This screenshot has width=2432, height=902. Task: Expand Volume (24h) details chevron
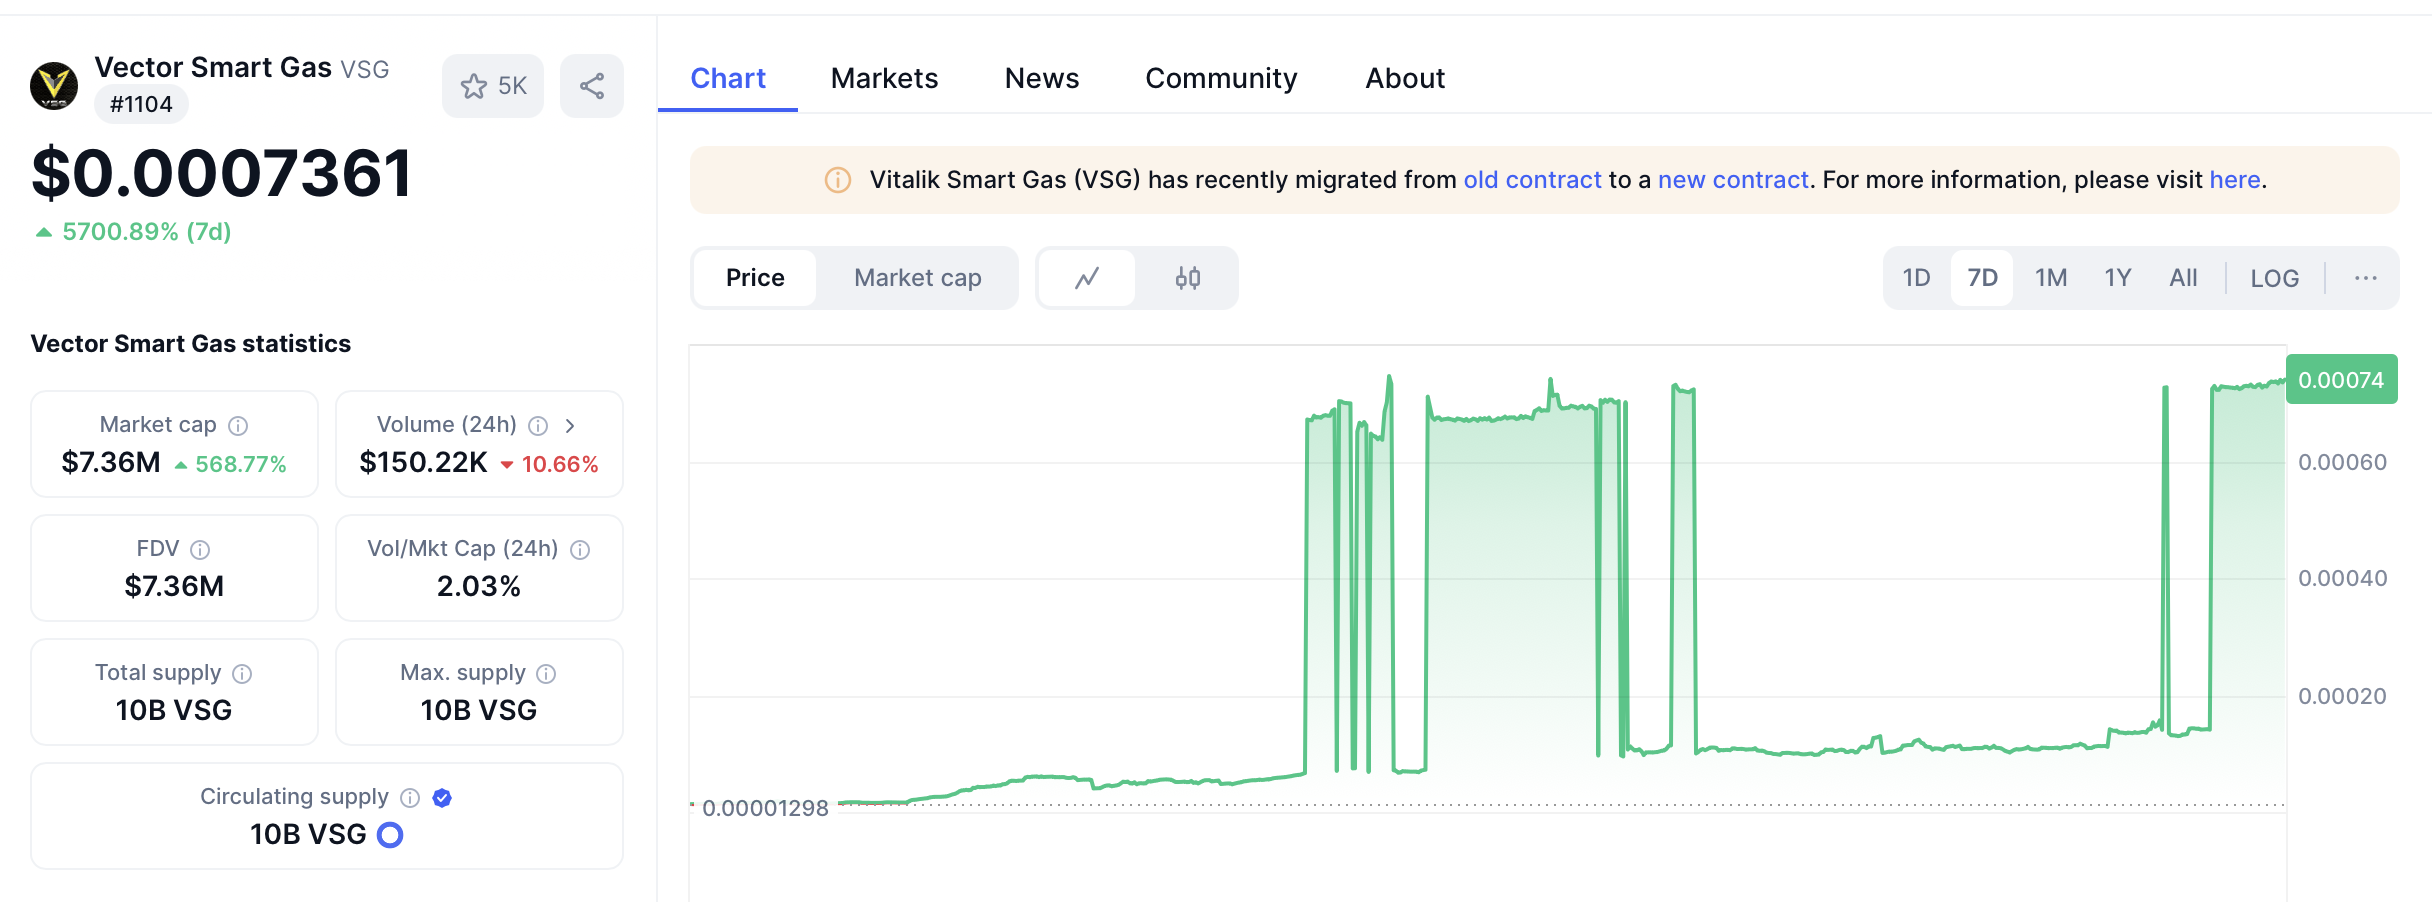570,426
